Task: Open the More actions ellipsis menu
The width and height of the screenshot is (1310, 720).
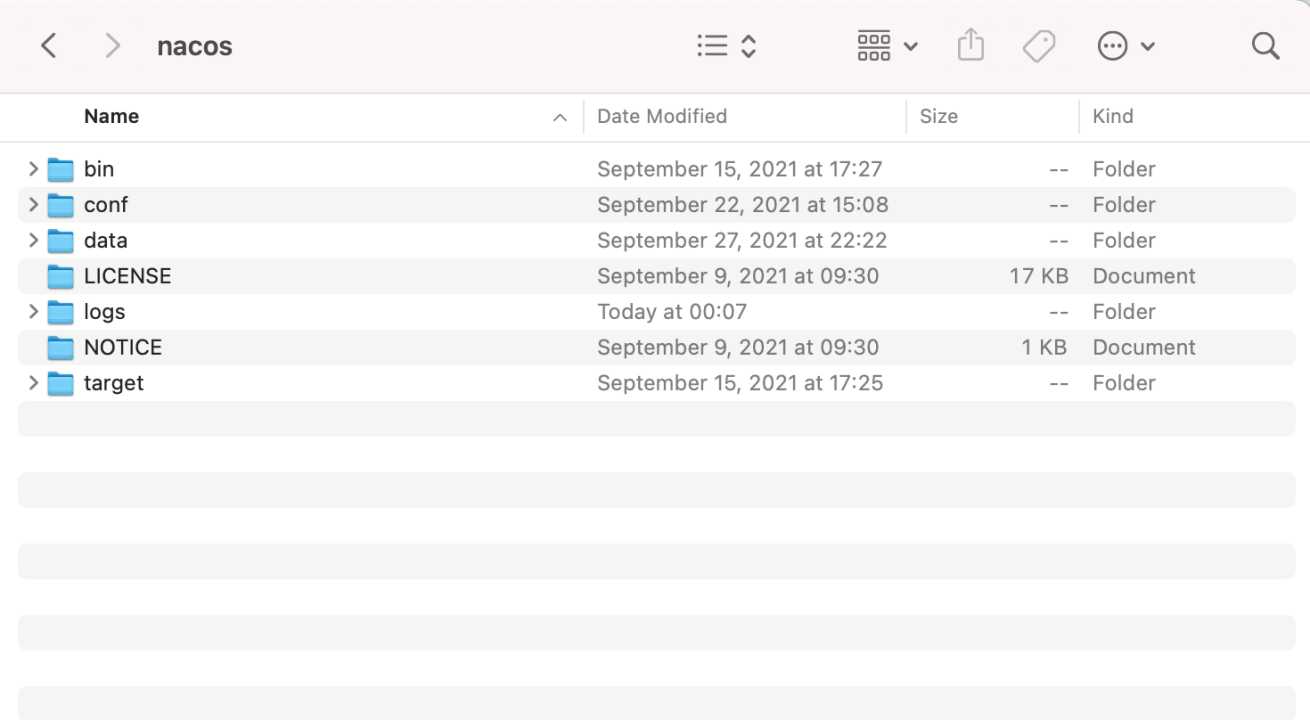Action: tap(1126, 46)
